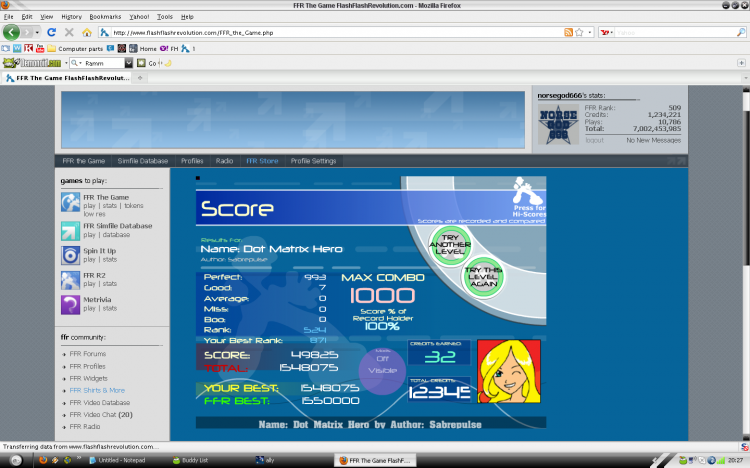Click the FFR Simfile Database arrow icon

coord(70,231)
